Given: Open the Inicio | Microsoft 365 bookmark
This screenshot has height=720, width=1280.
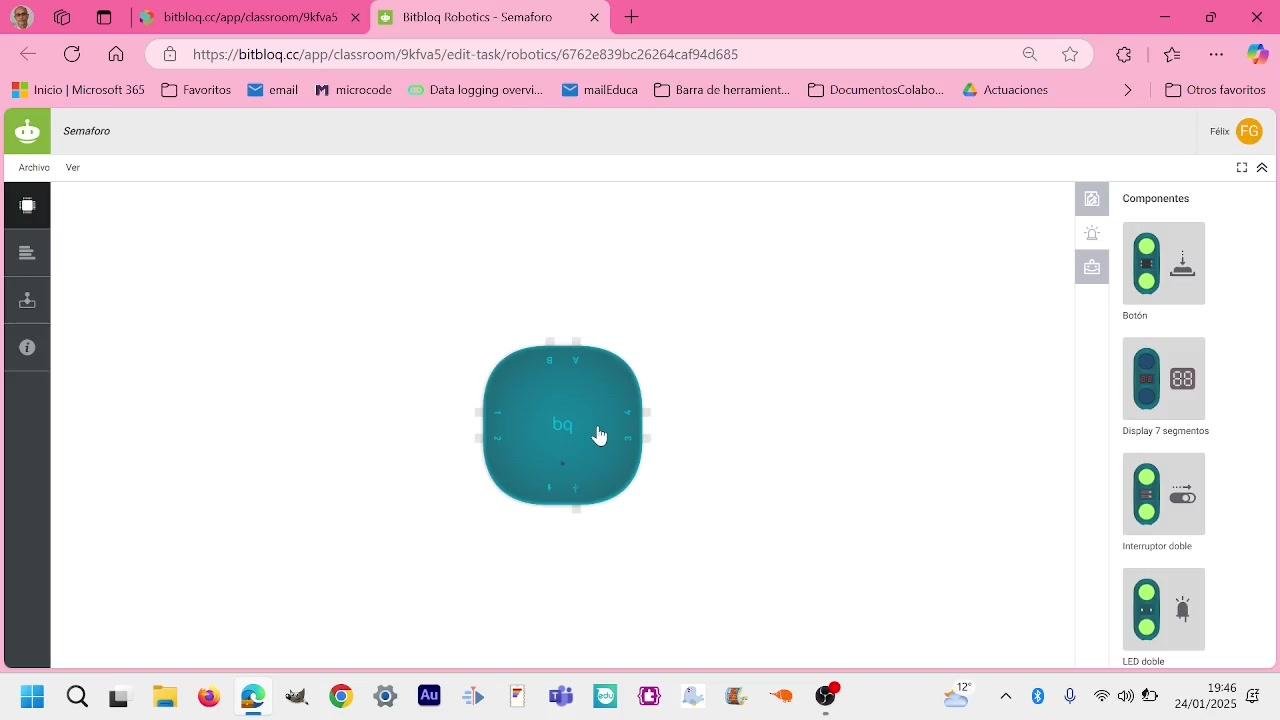Looking at the screenshot, I should (78, 90).
